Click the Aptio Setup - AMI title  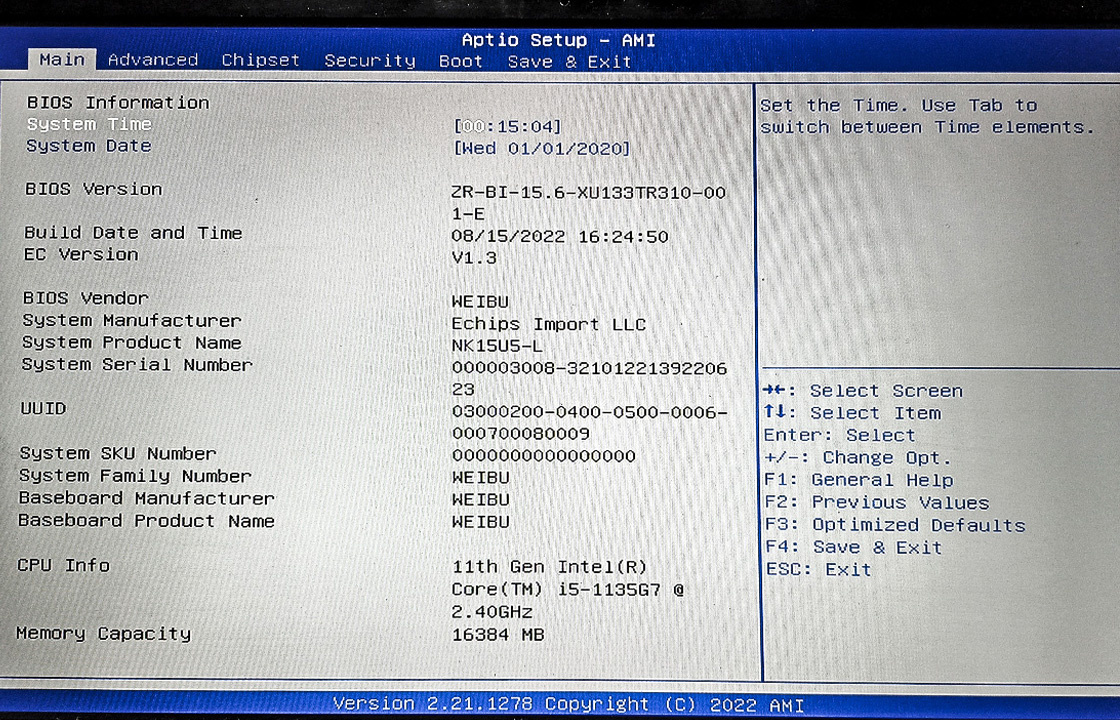[x=559, y=40]
